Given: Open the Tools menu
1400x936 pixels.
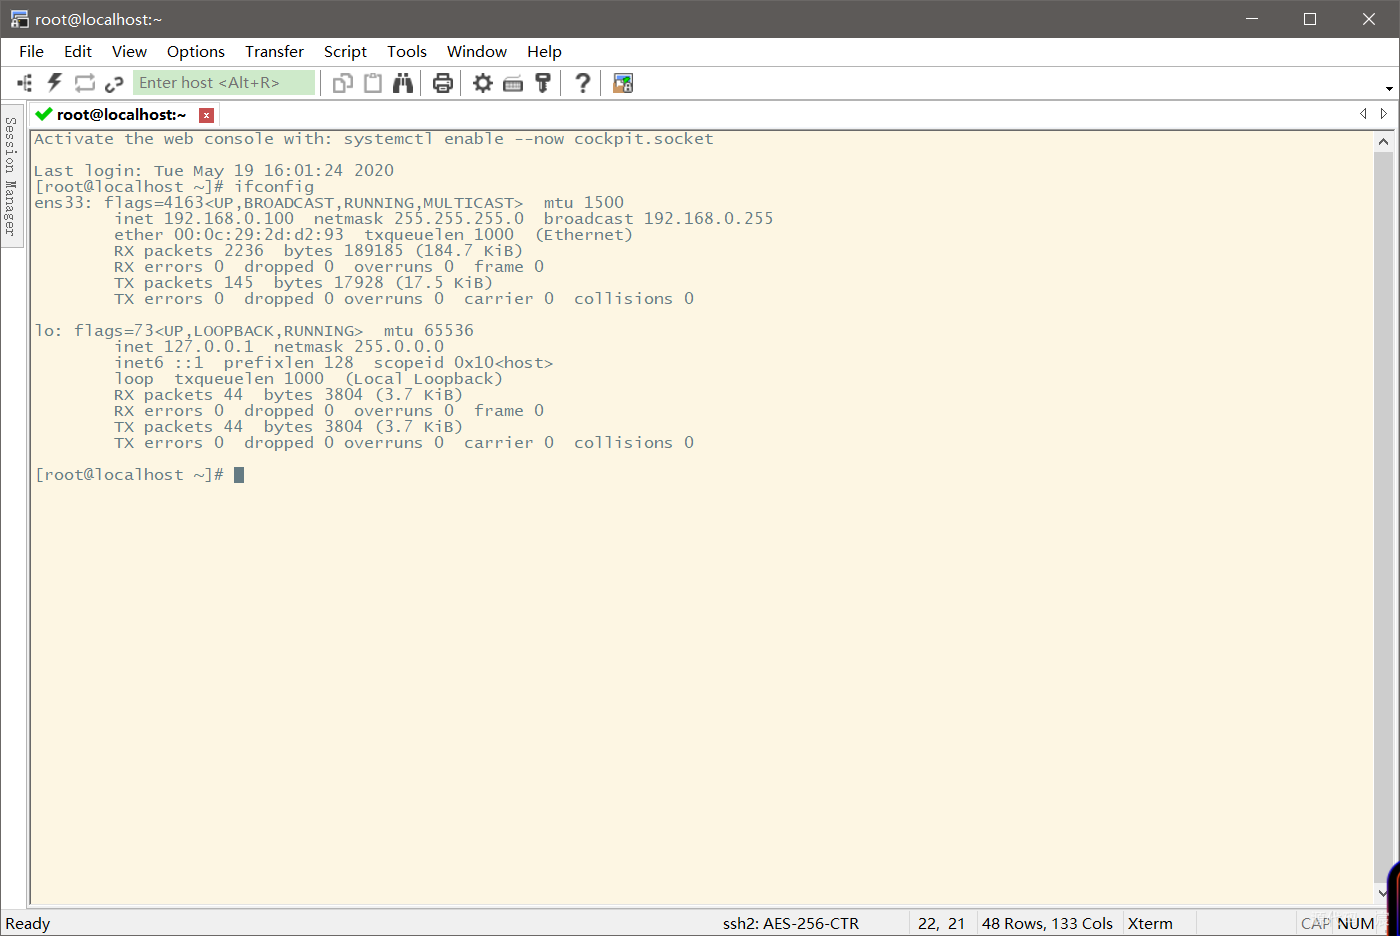Looking at the screenshot, I should 407,52.
